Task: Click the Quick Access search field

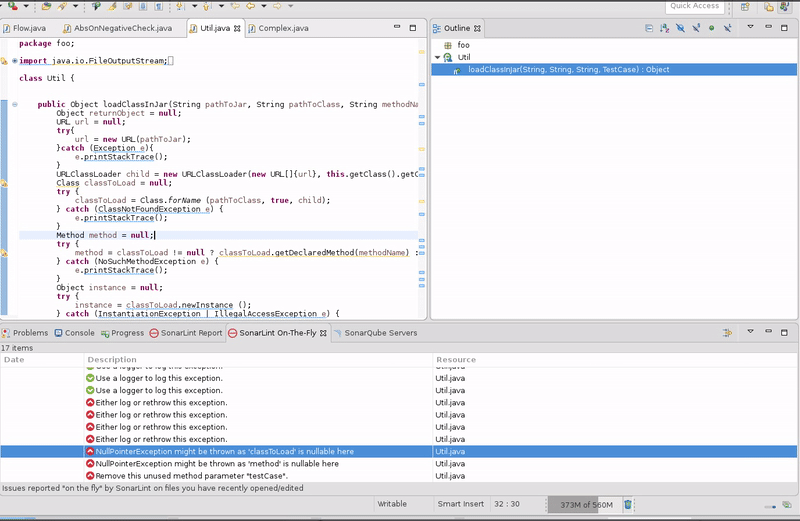Action: point(694,6)
